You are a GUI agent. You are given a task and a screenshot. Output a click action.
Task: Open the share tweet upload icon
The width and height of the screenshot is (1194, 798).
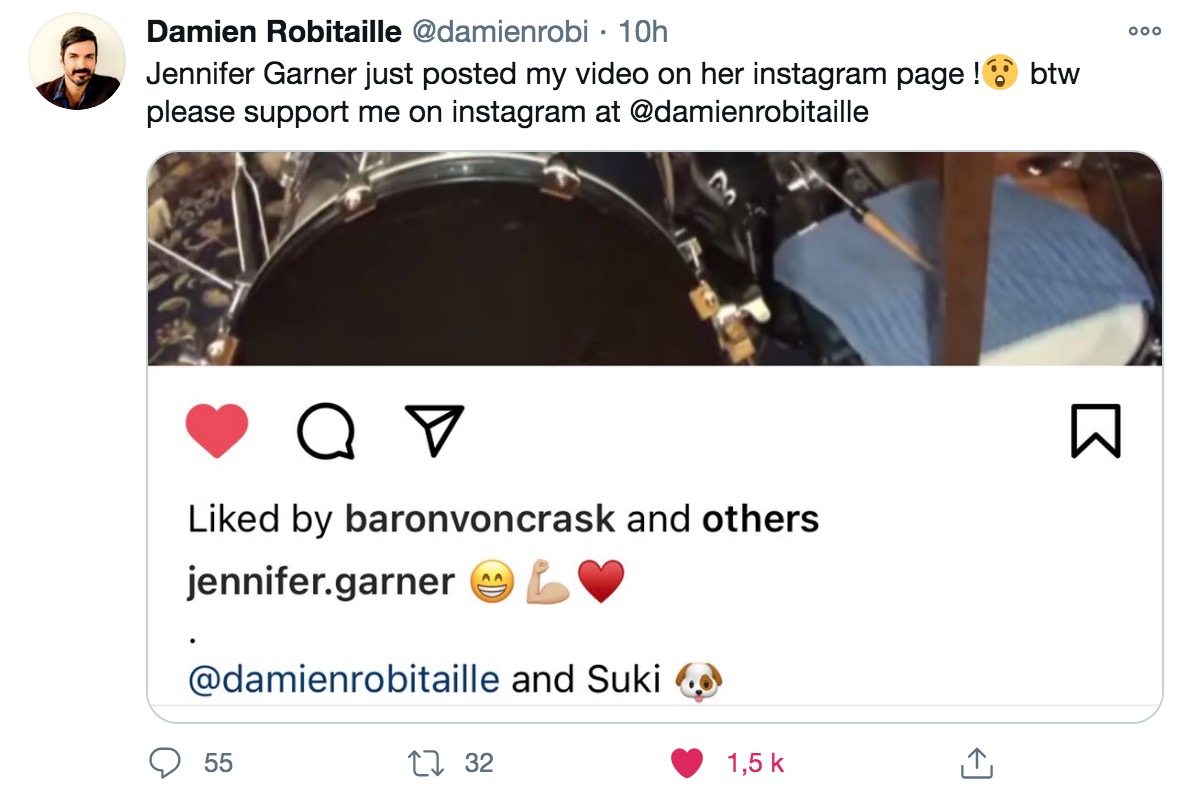[976, 763]
